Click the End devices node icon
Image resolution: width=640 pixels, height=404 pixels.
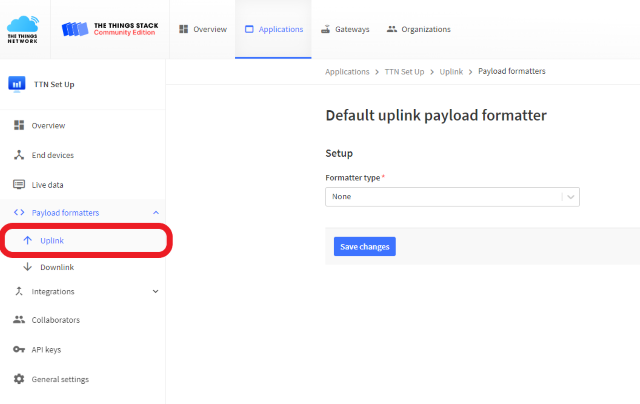click(x=19, y=155)
